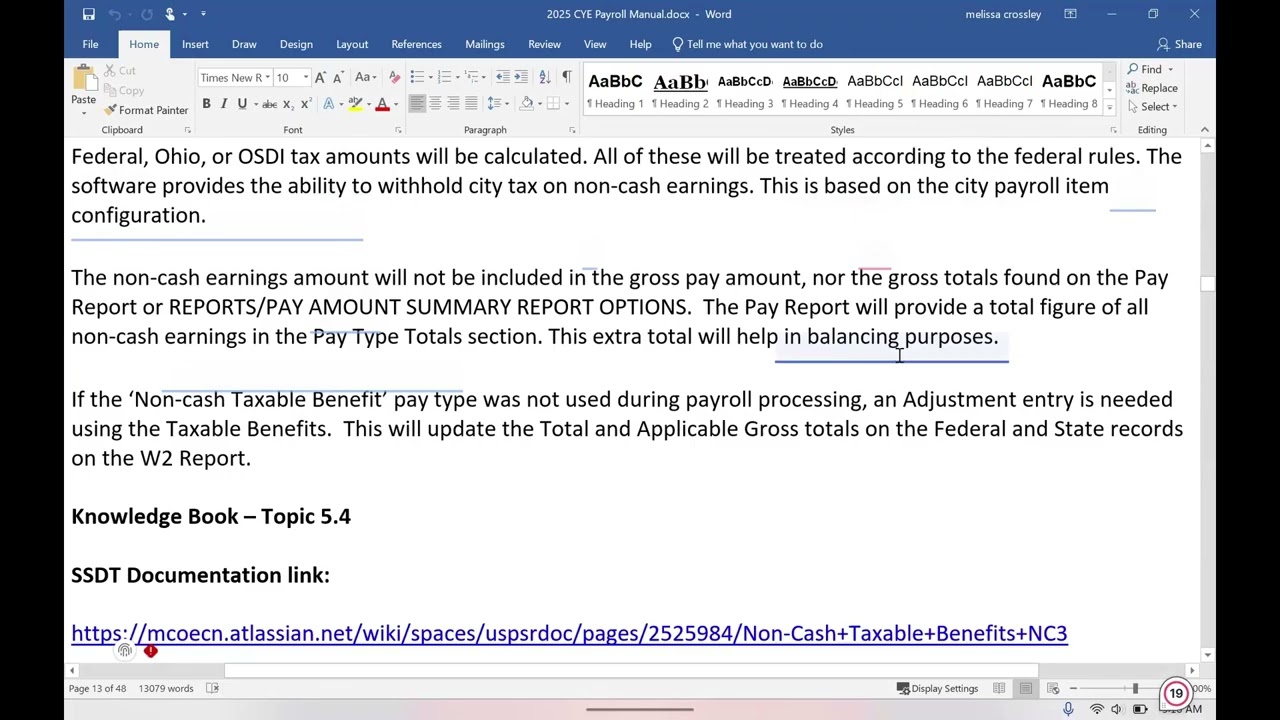Increase font size with Grow Font

[320, 78]
